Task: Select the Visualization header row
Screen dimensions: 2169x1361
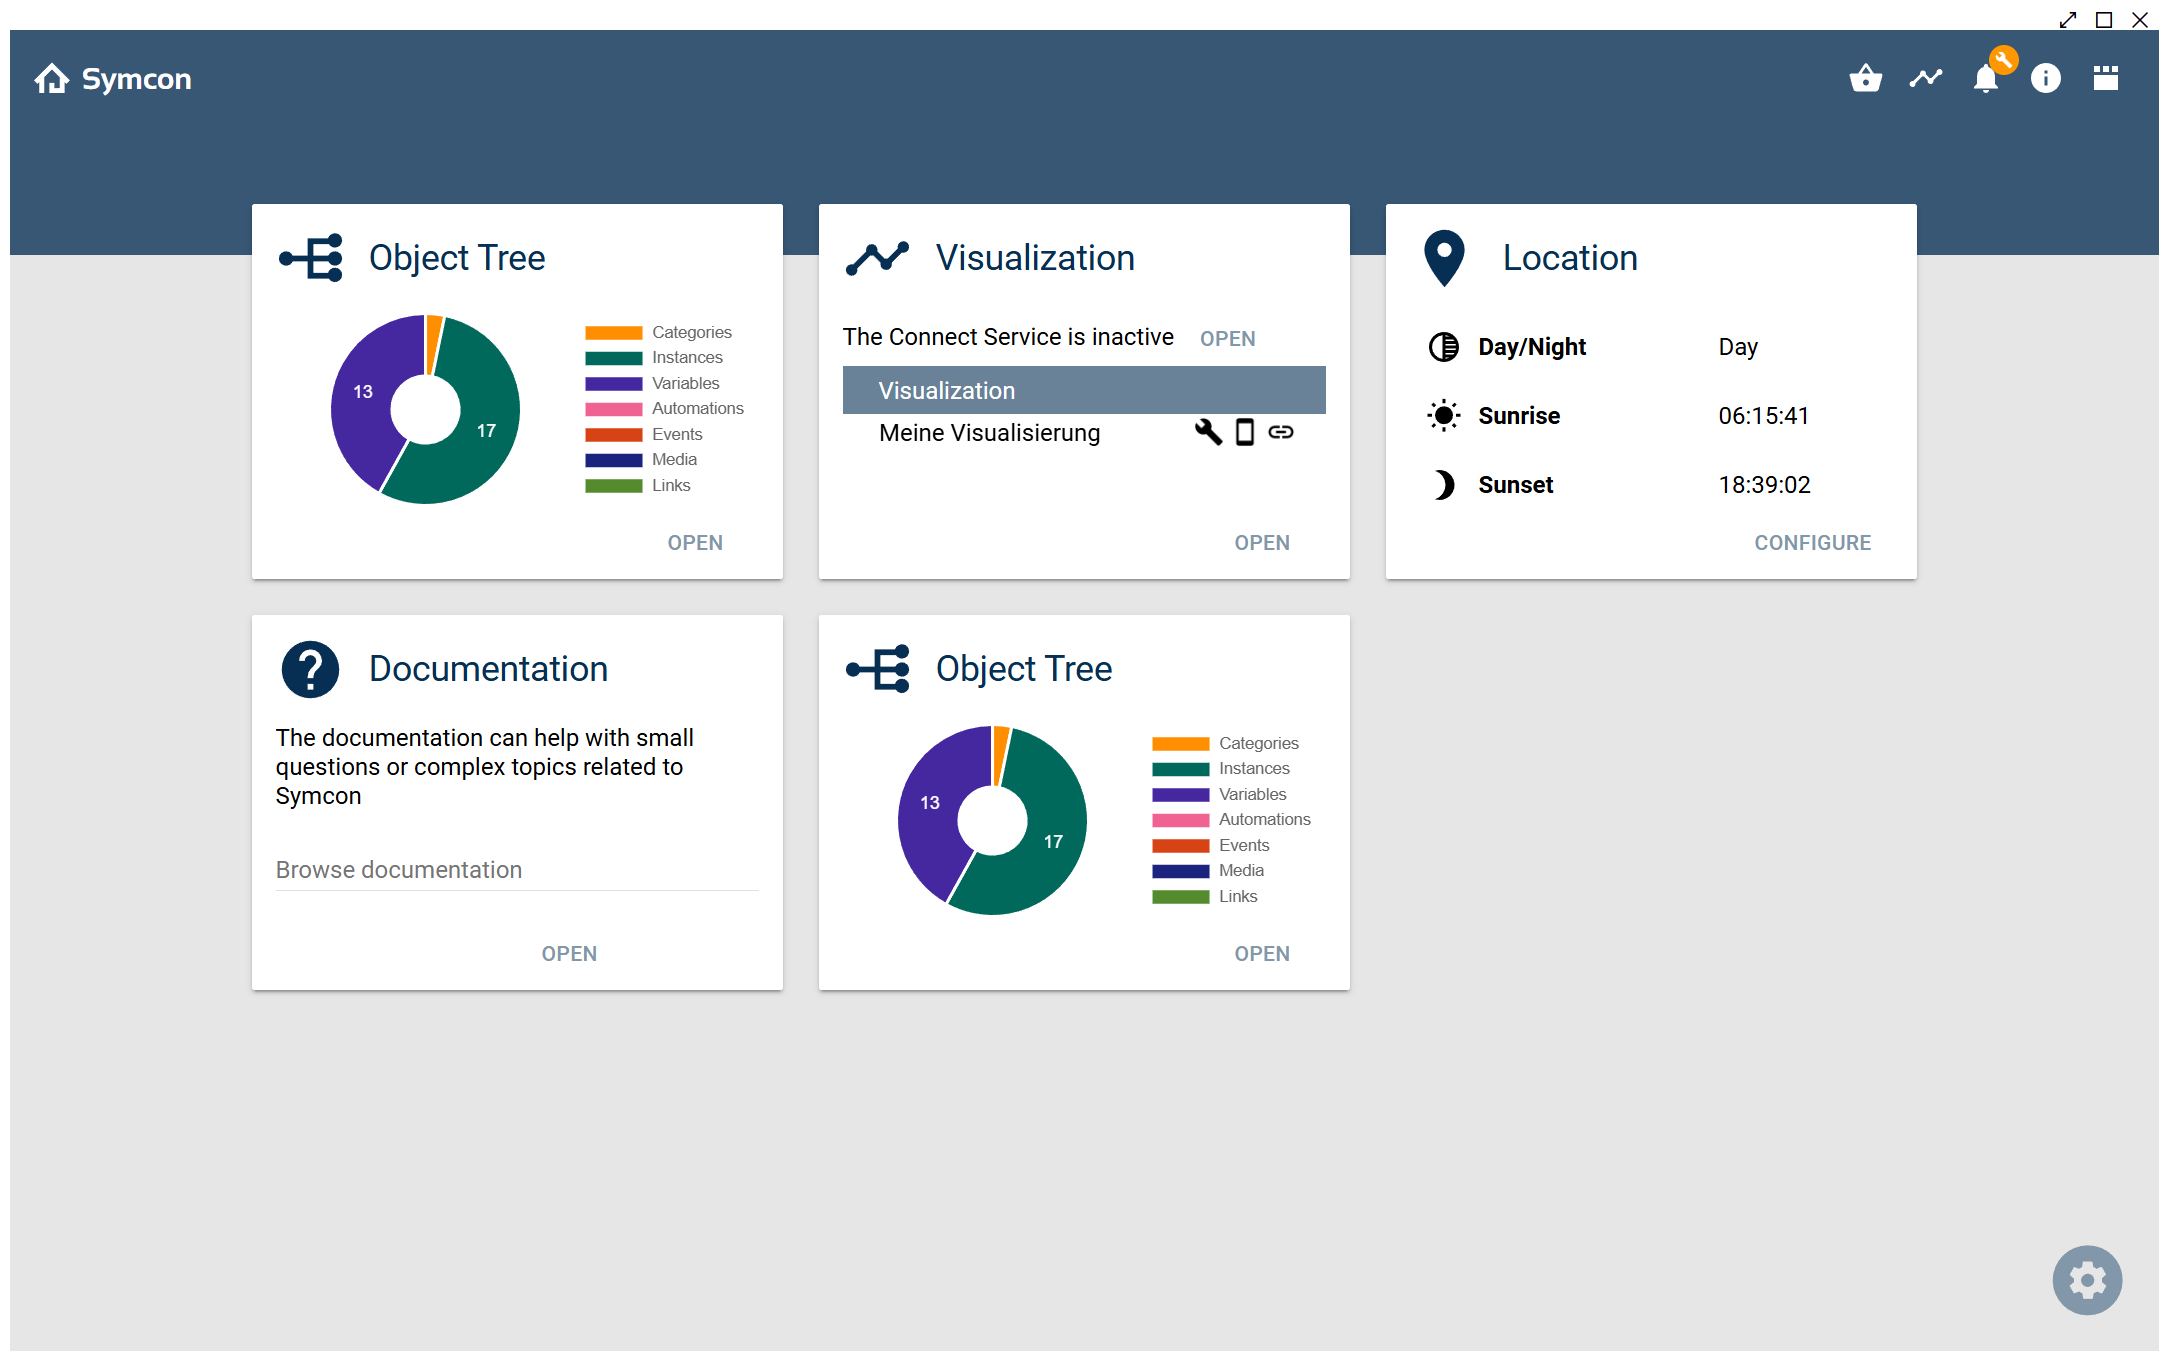Action: [1083, 390]
